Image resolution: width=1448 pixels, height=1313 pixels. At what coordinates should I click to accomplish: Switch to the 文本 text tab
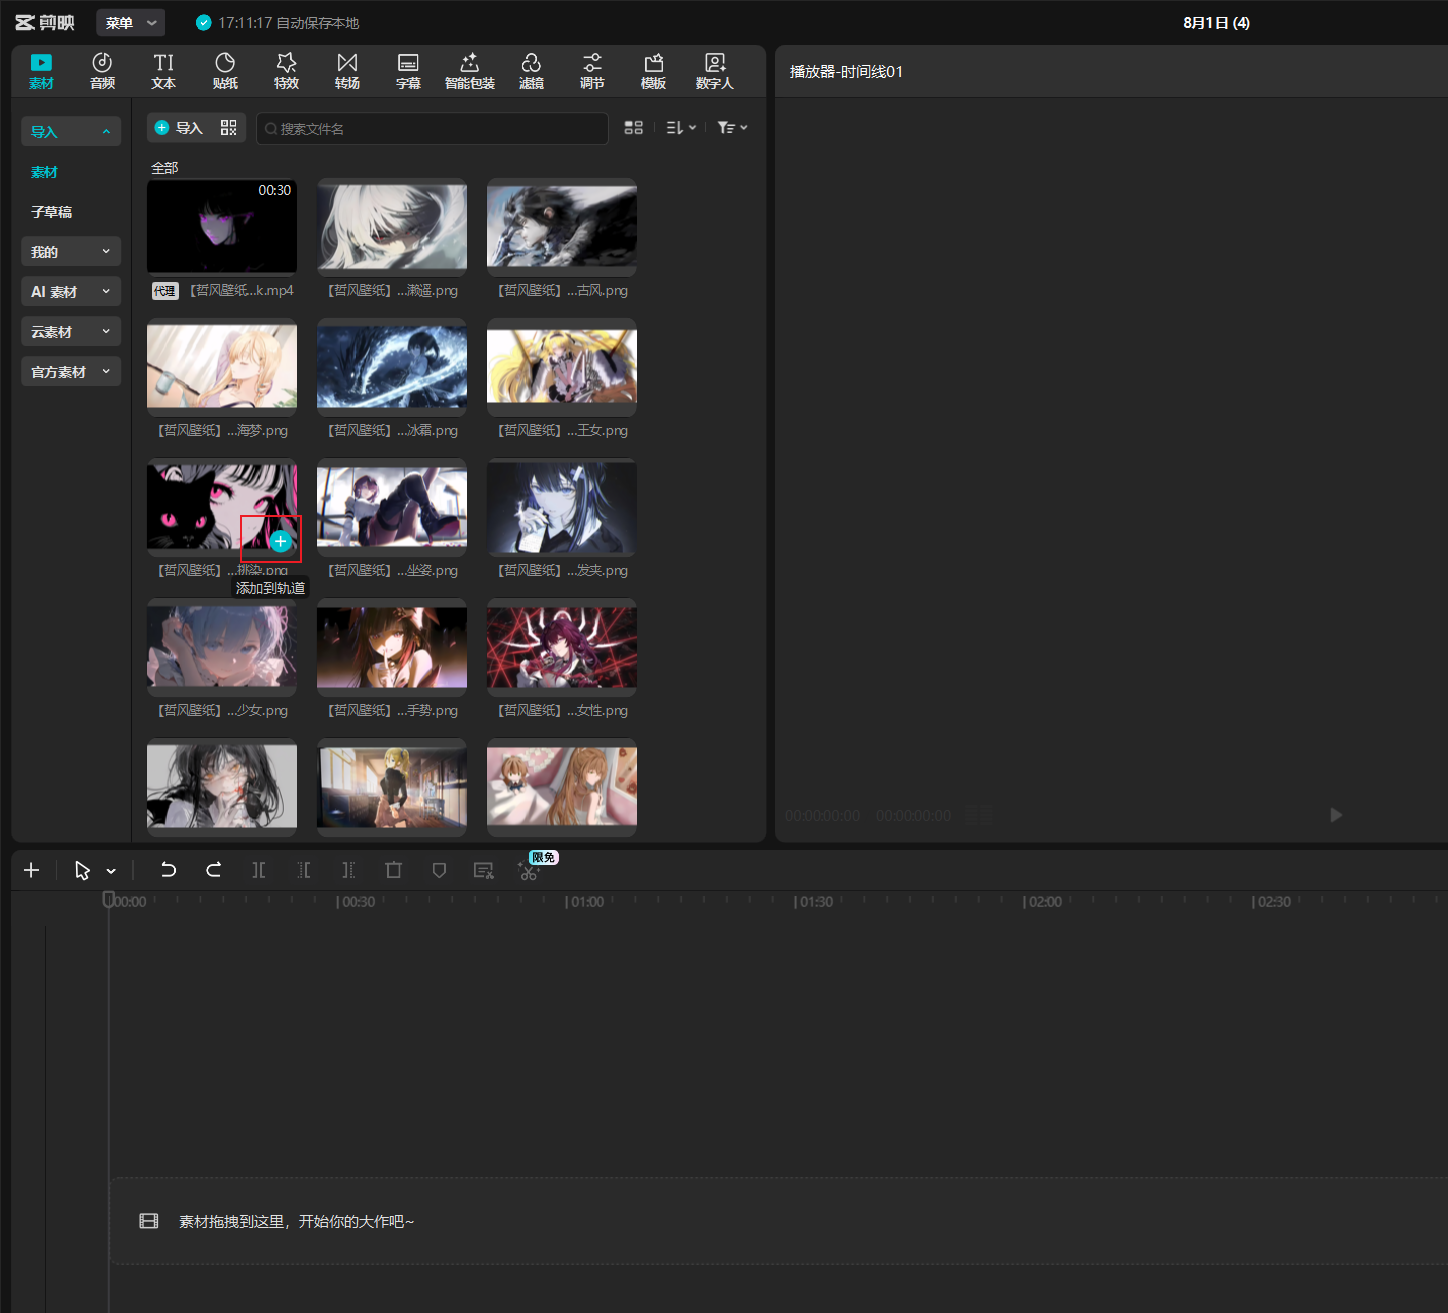[x=163, y=71]
